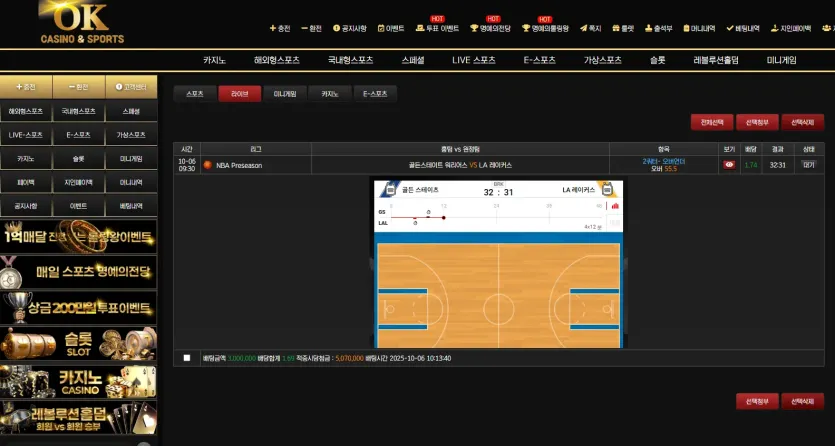The image size is (835, 446).
Task: Open 환전 in the top header links
Action: [x=312, y=29]
